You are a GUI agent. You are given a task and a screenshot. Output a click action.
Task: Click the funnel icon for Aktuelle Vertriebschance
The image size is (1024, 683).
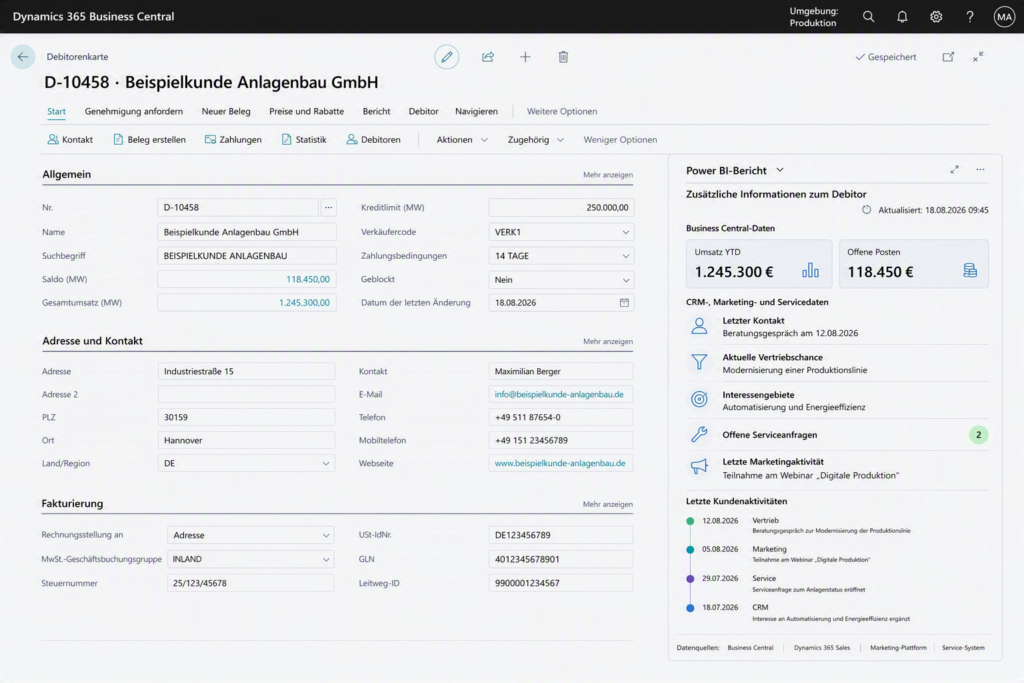pyautogui.click(x=699, y=362)
